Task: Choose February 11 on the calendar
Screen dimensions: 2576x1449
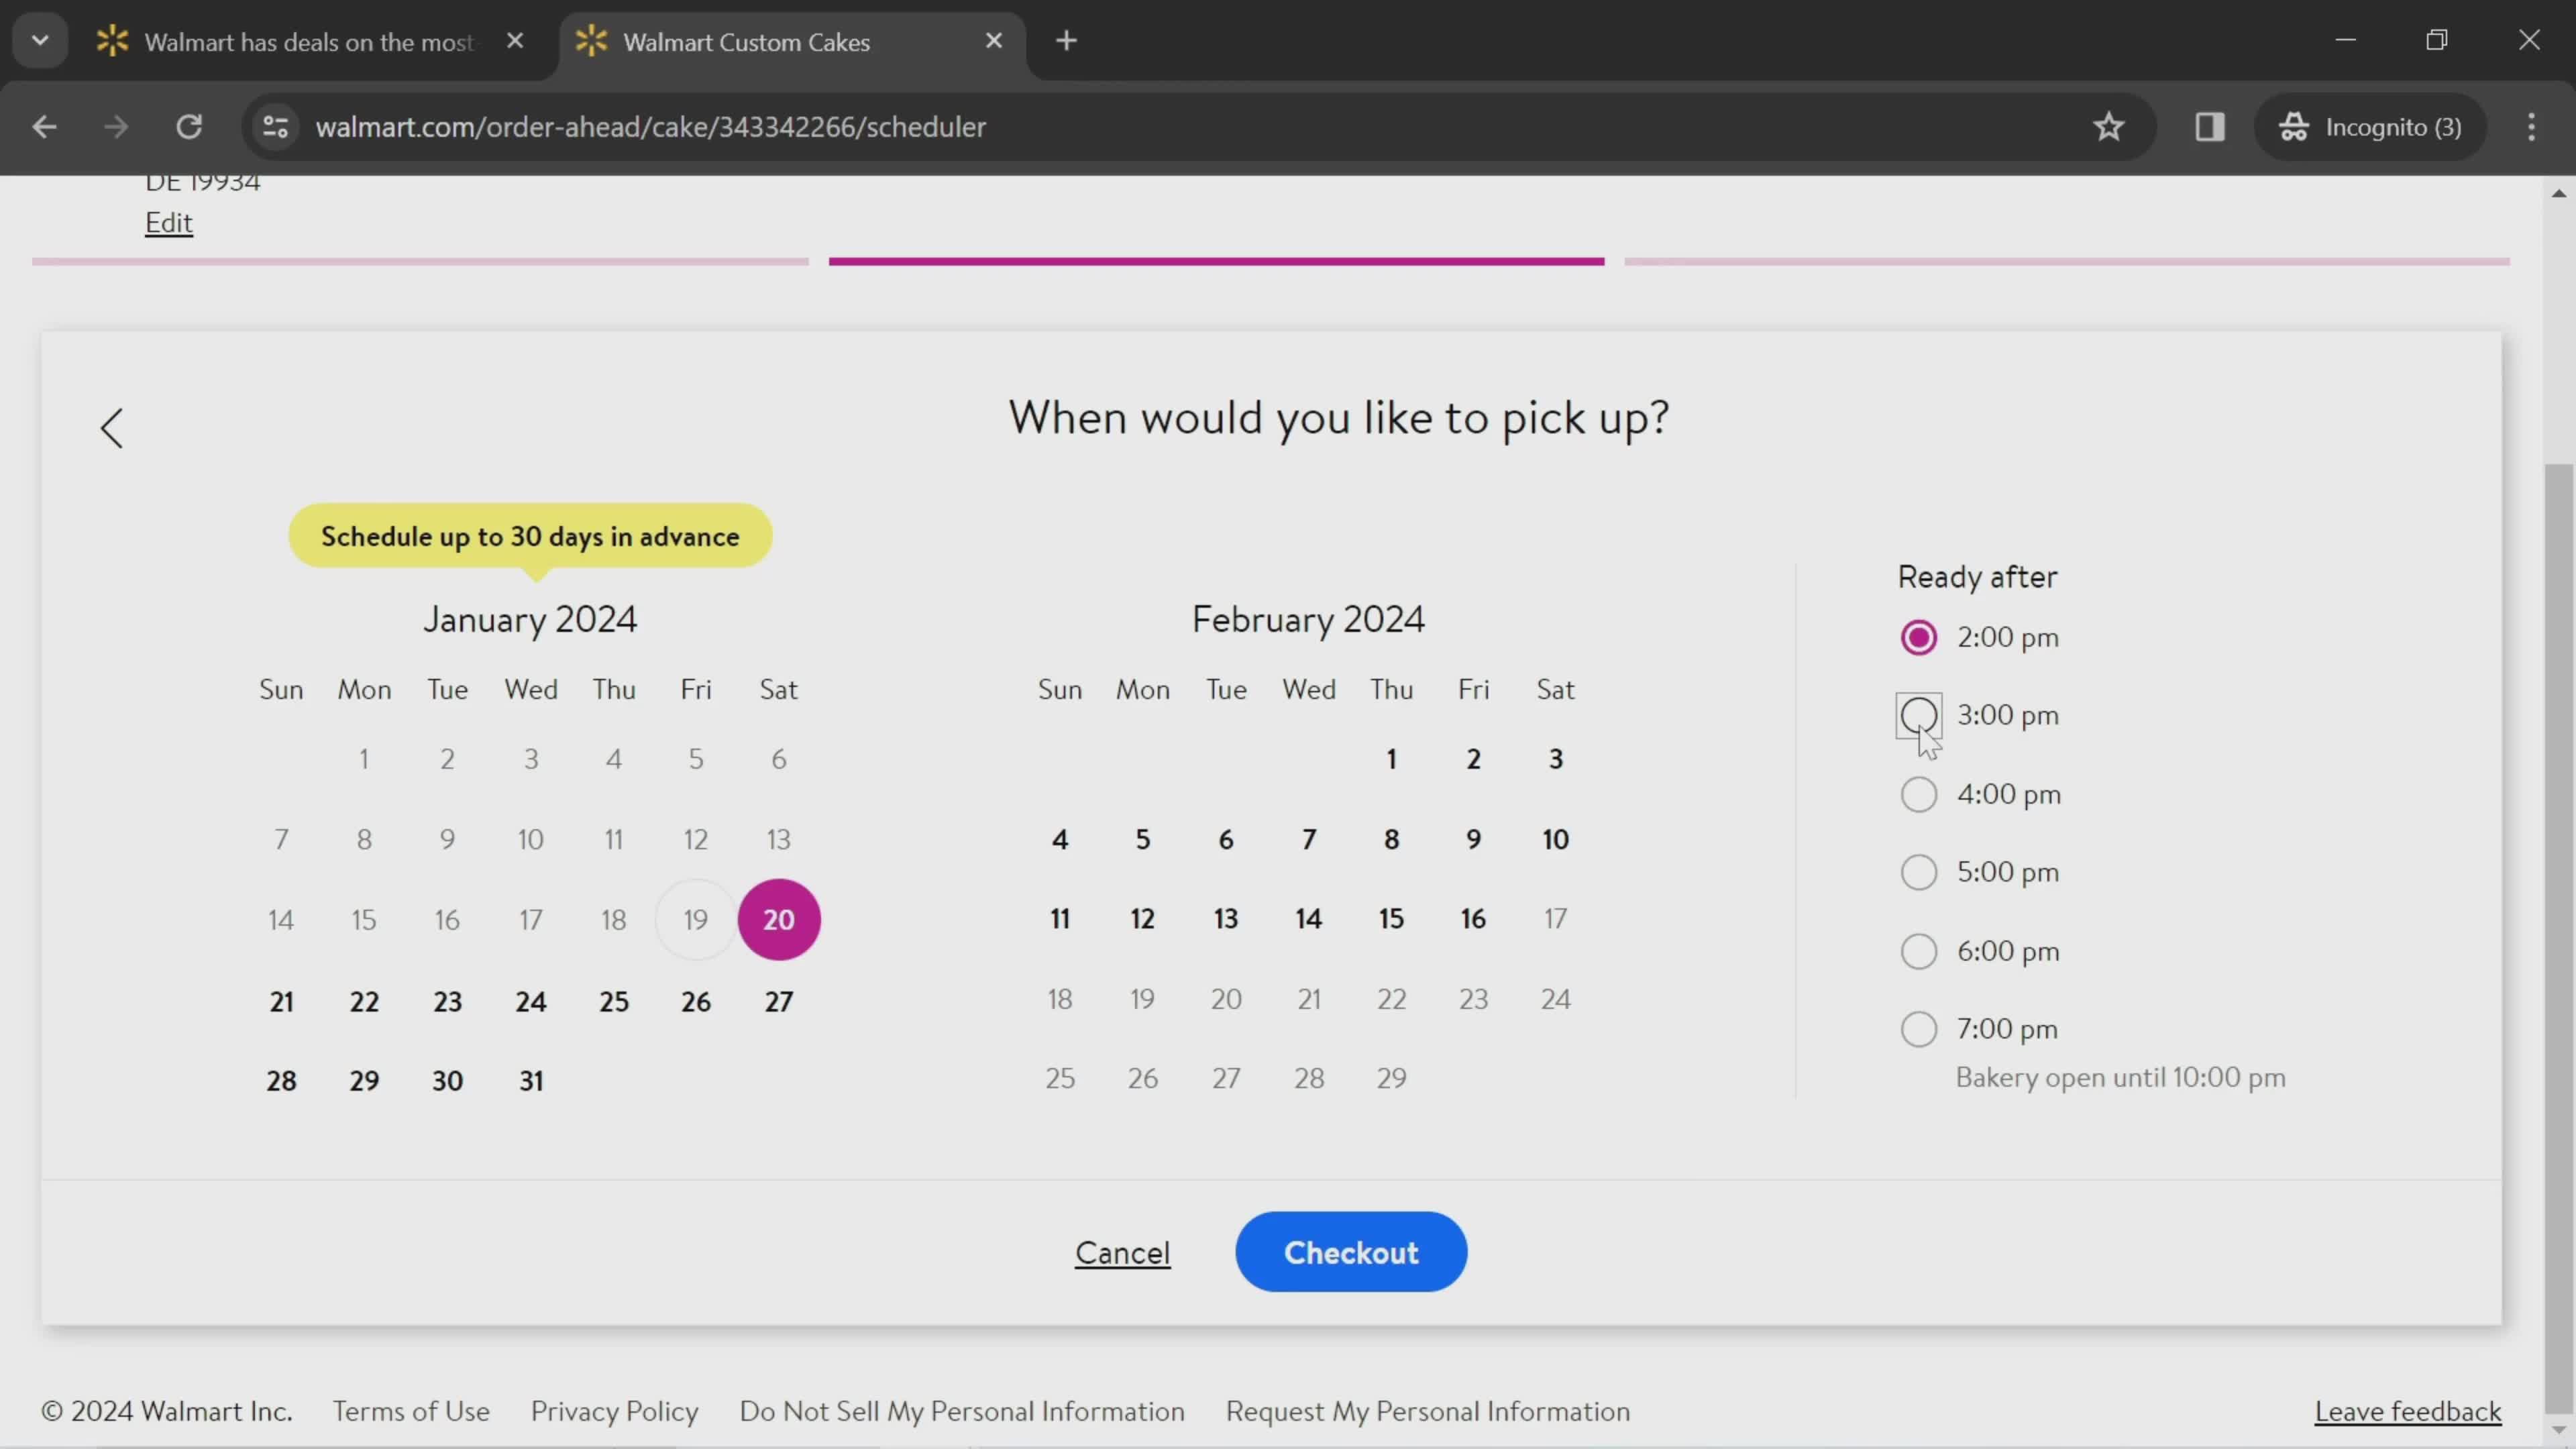Action: [1060, 918]
